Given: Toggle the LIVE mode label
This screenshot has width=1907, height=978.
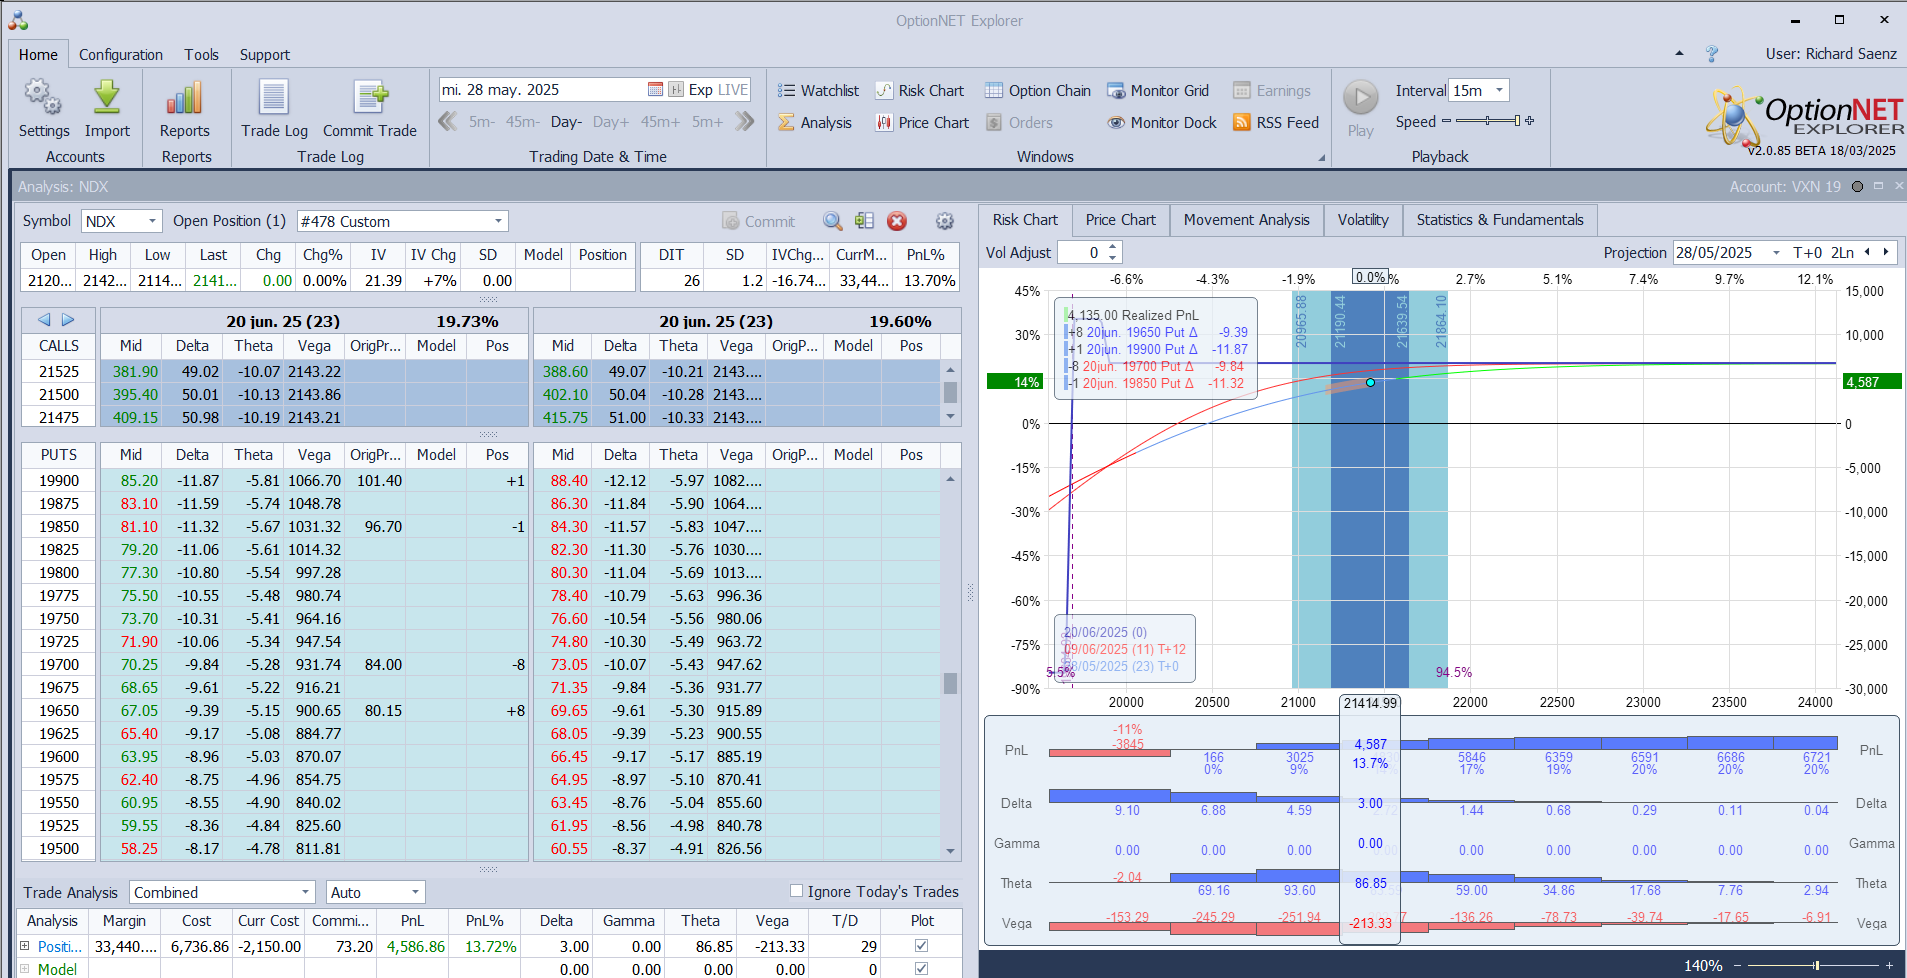Looking at the screenshot, I should pyautogui.click(x=732, y=90).
